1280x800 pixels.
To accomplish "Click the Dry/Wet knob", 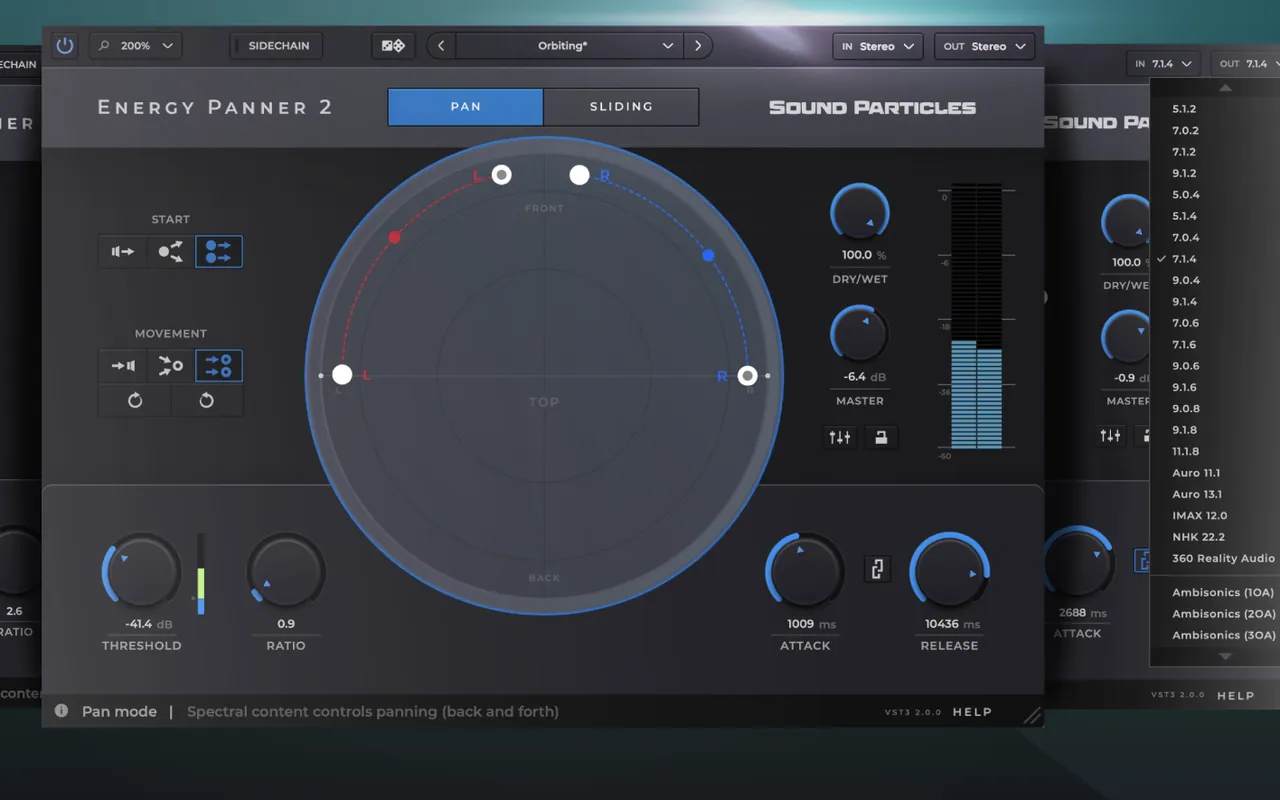I will (x=860, y=212).
